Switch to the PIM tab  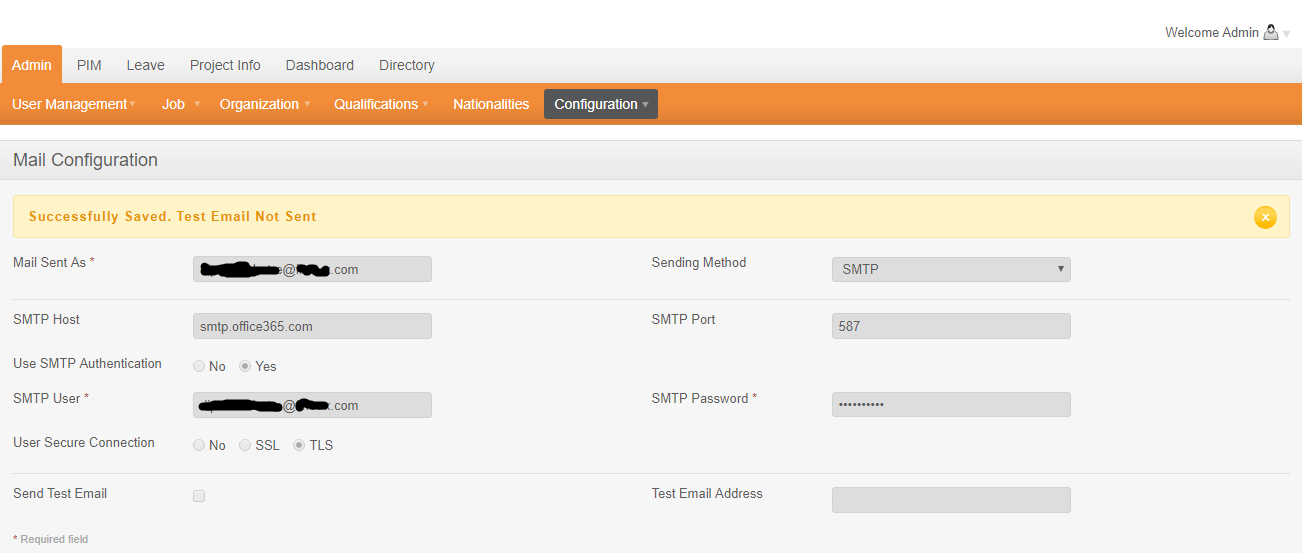pos(89,65)
